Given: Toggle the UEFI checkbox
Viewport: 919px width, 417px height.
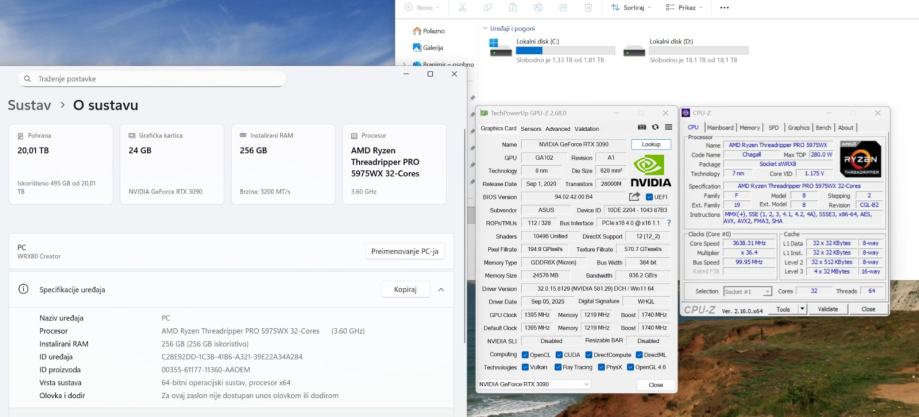Looking at the screenshot, I should 650,197.
